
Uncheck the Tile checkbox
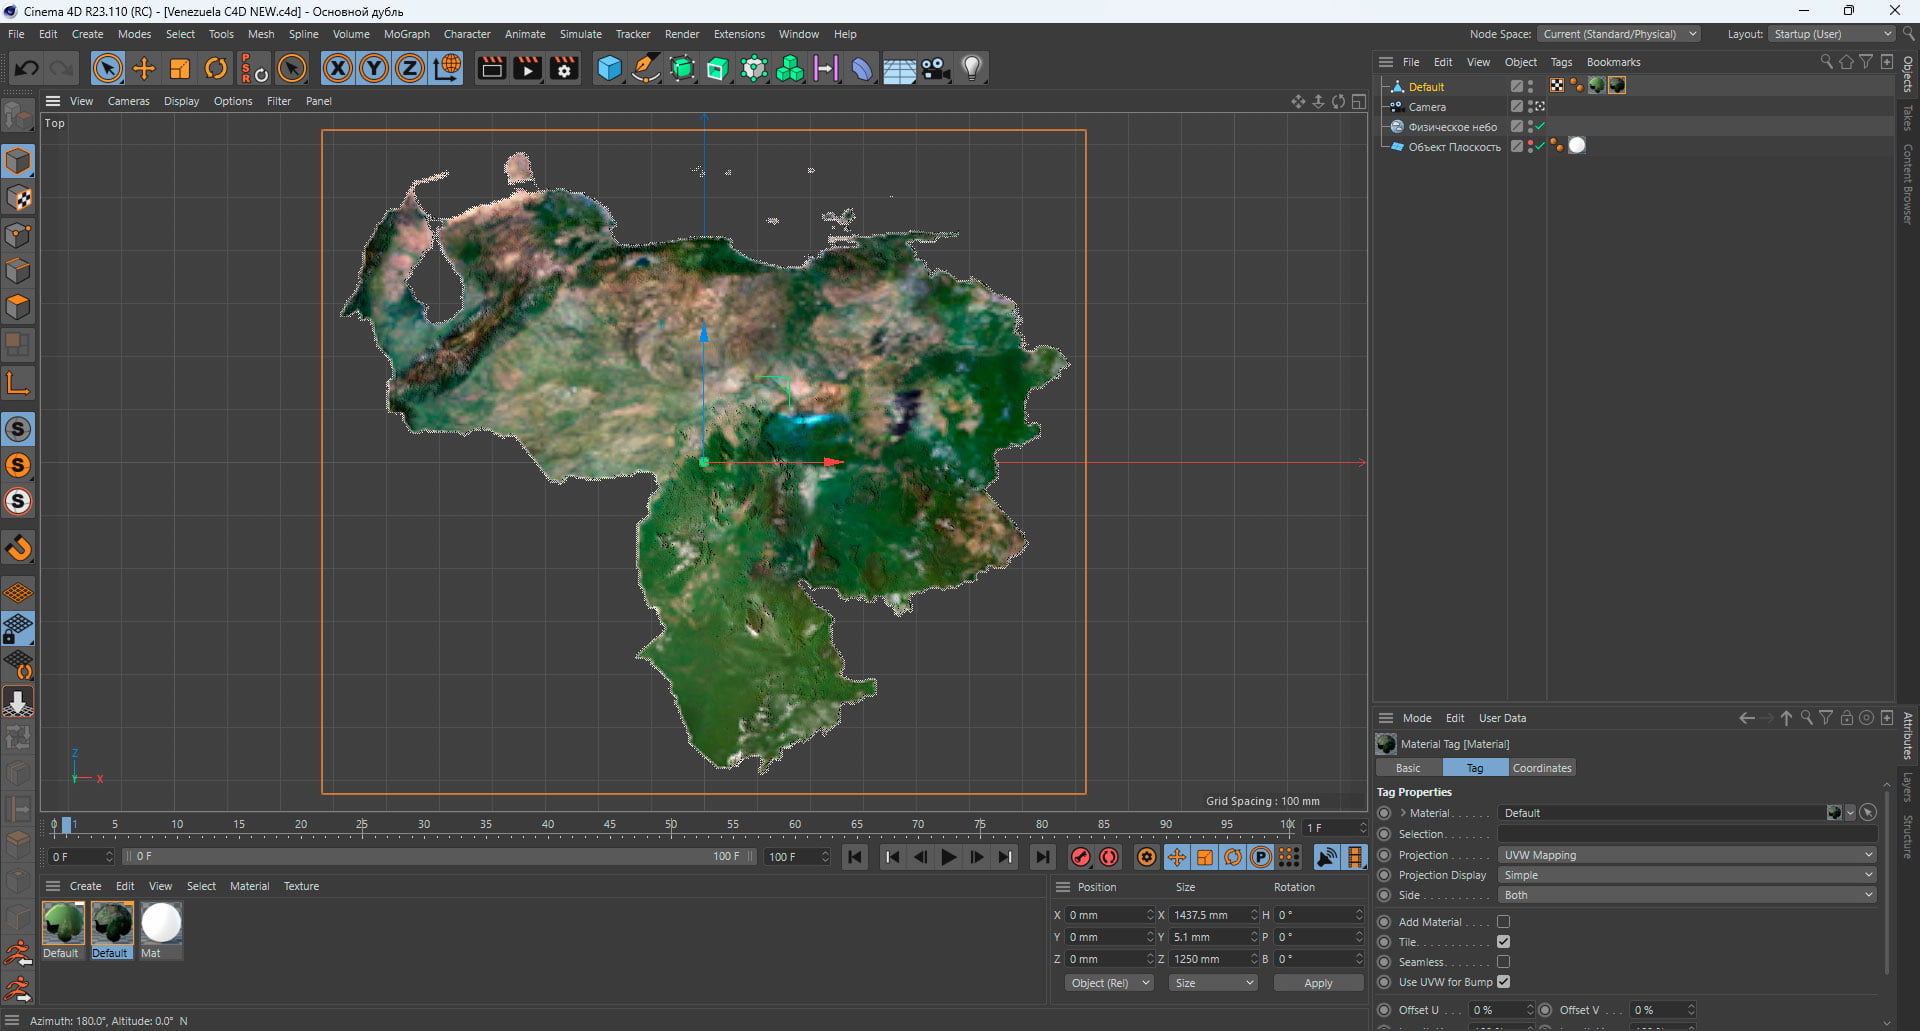tap(1503, 942)
